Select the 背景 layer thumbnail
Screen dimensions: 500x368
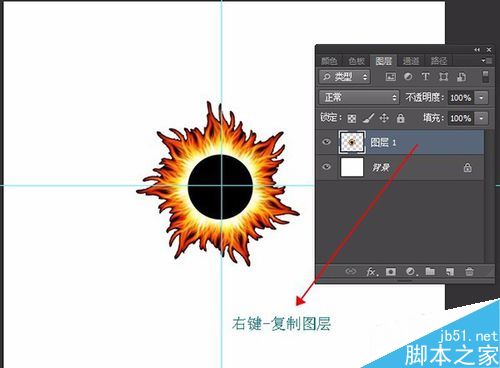(352, 167)
